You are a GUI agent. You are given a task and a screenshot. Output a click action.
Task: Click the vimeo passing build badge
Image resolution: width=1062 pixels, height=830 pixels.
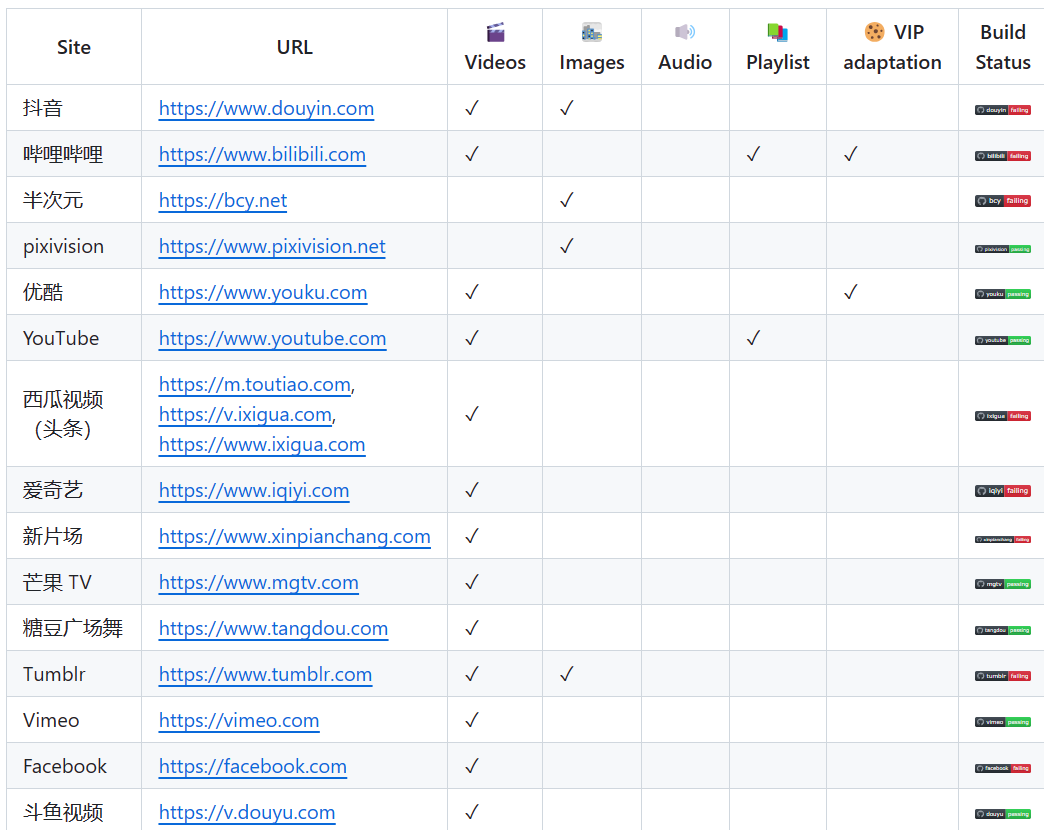coord(1002,722)
